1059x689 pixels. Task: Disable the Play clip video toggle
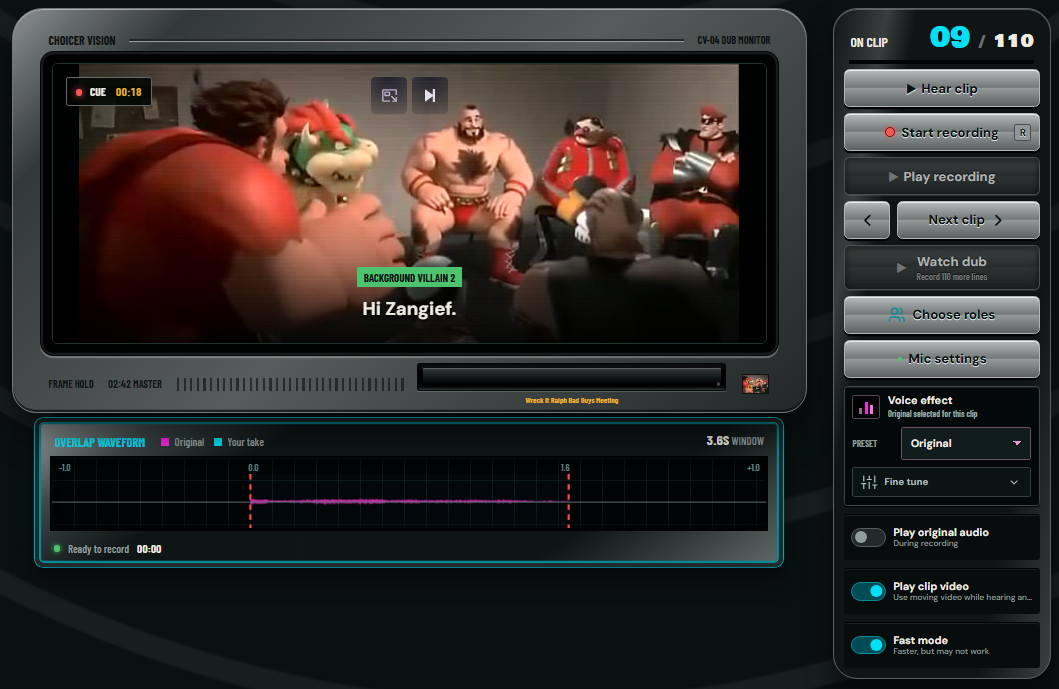tap(868, 591)
